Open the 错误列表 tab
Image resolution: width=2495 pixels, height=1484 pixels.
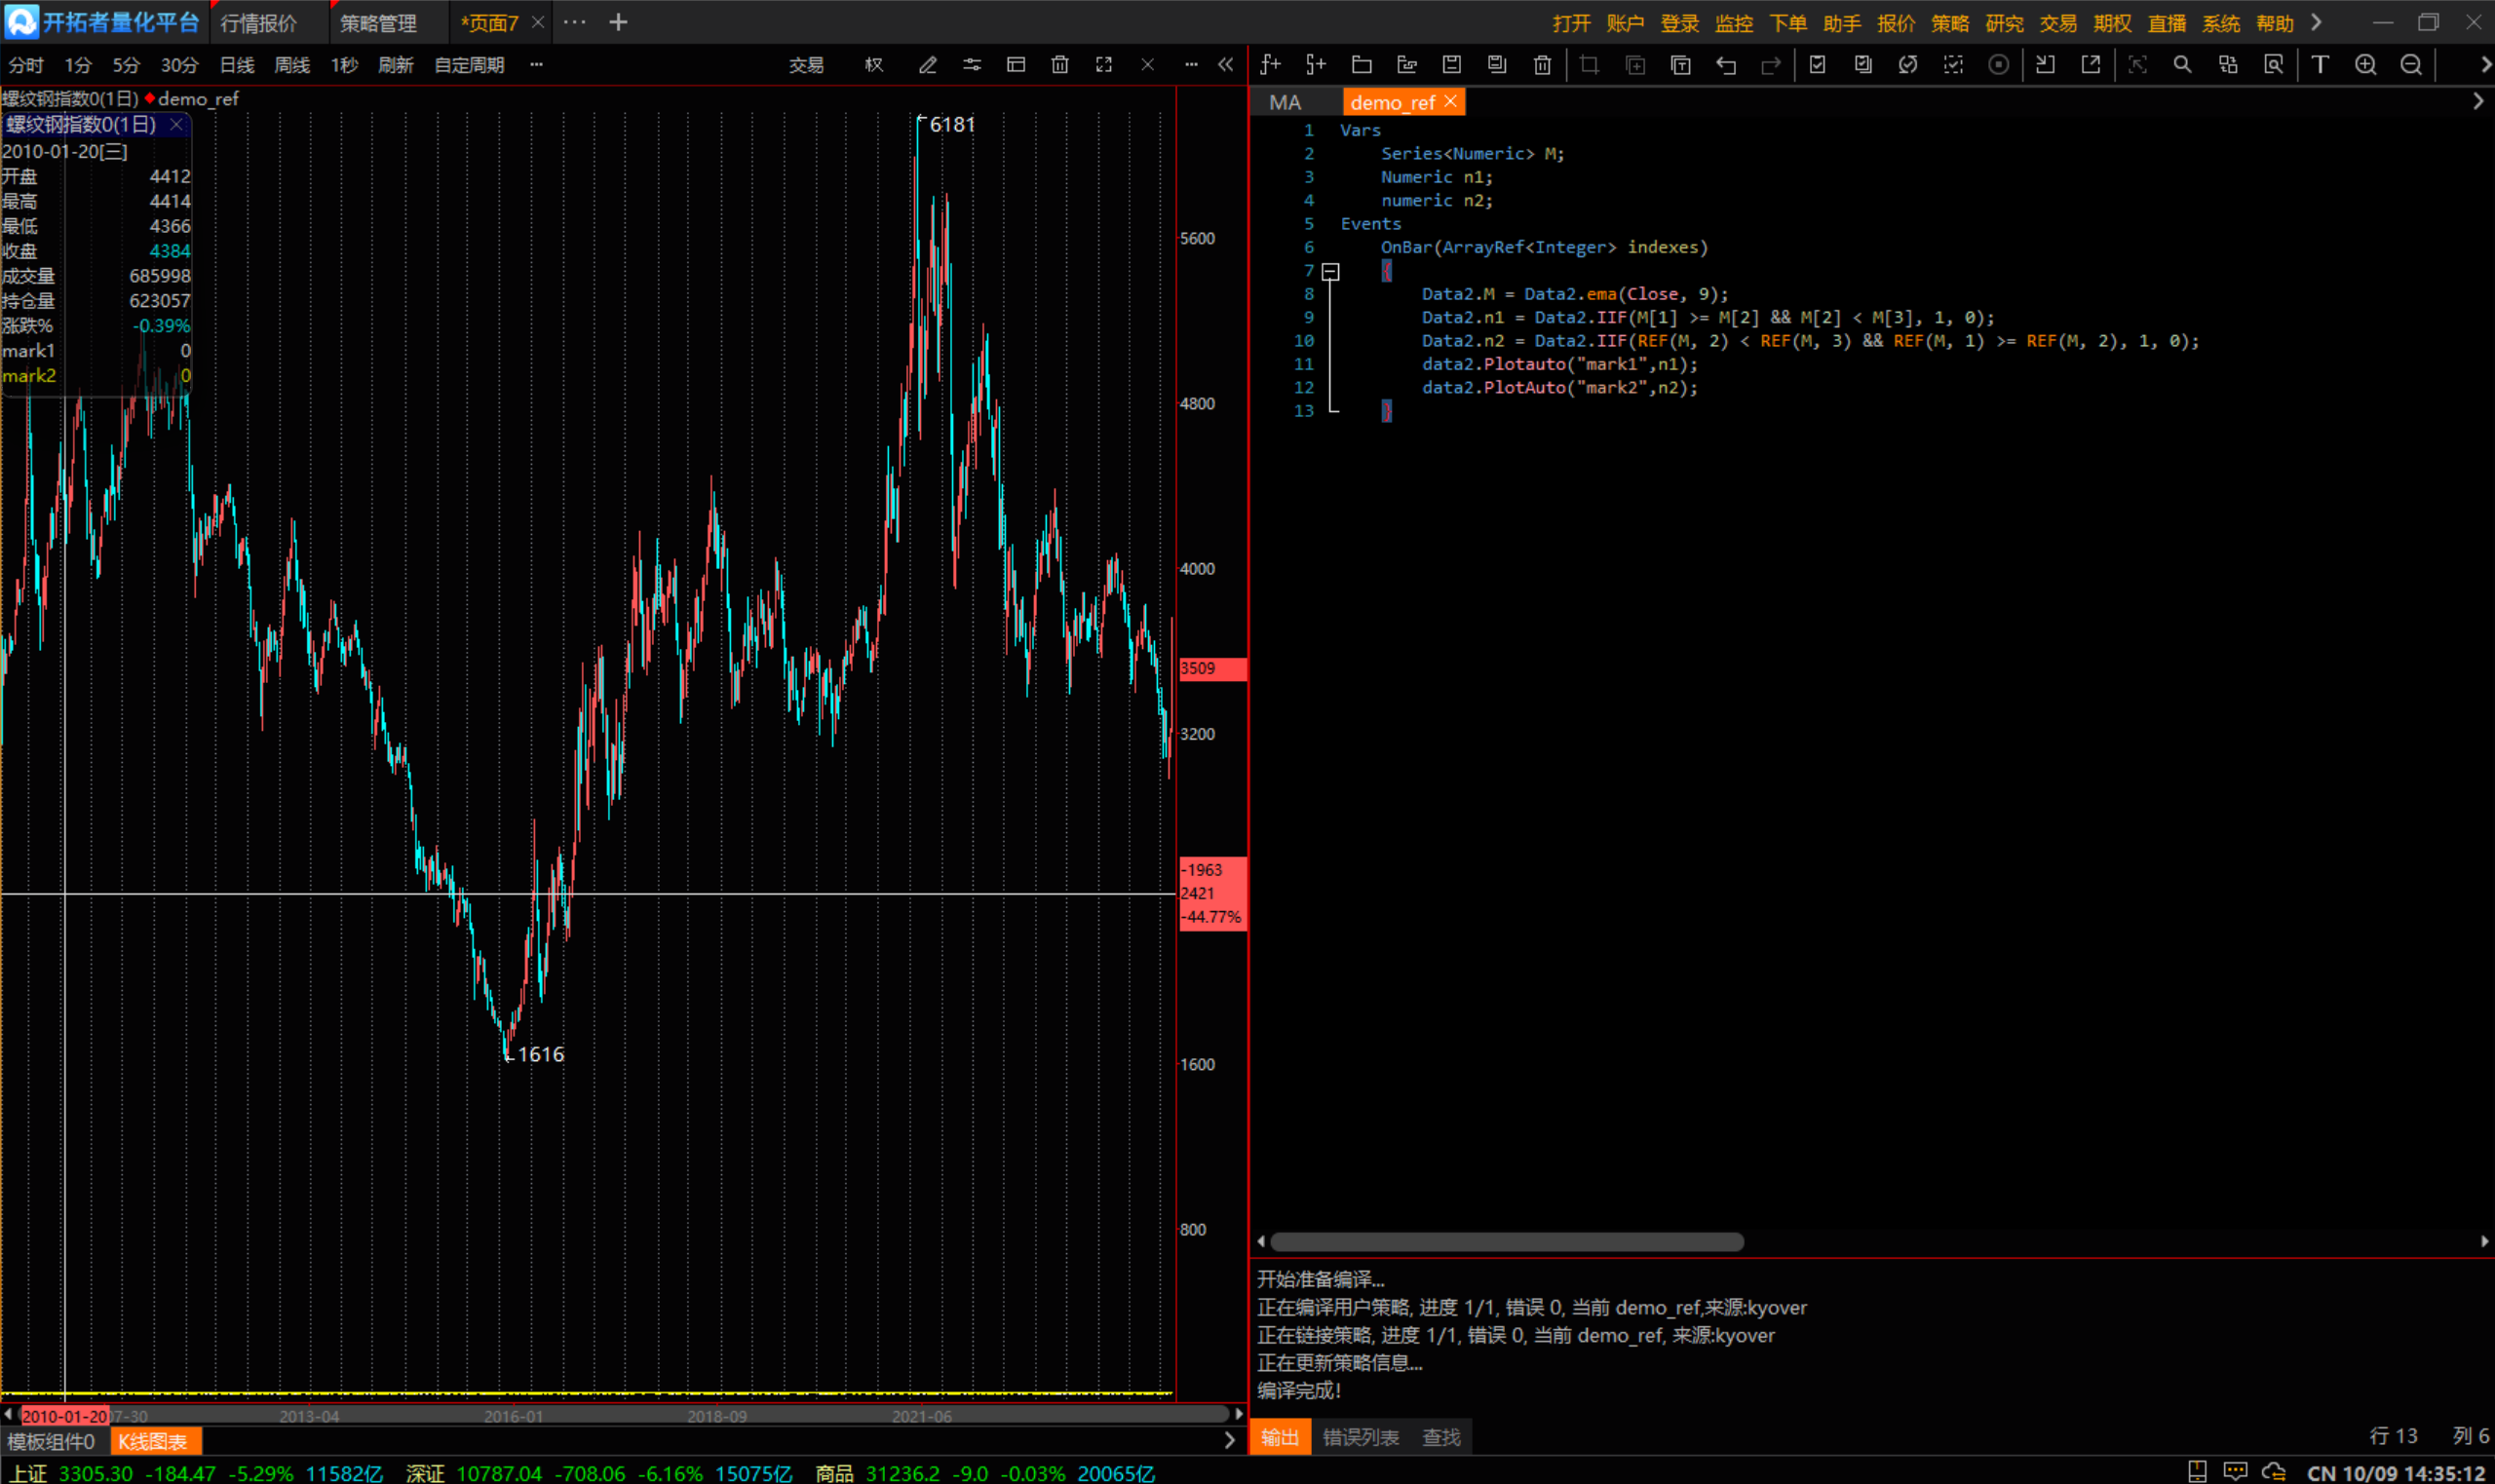click(x=1361, y=1437)
